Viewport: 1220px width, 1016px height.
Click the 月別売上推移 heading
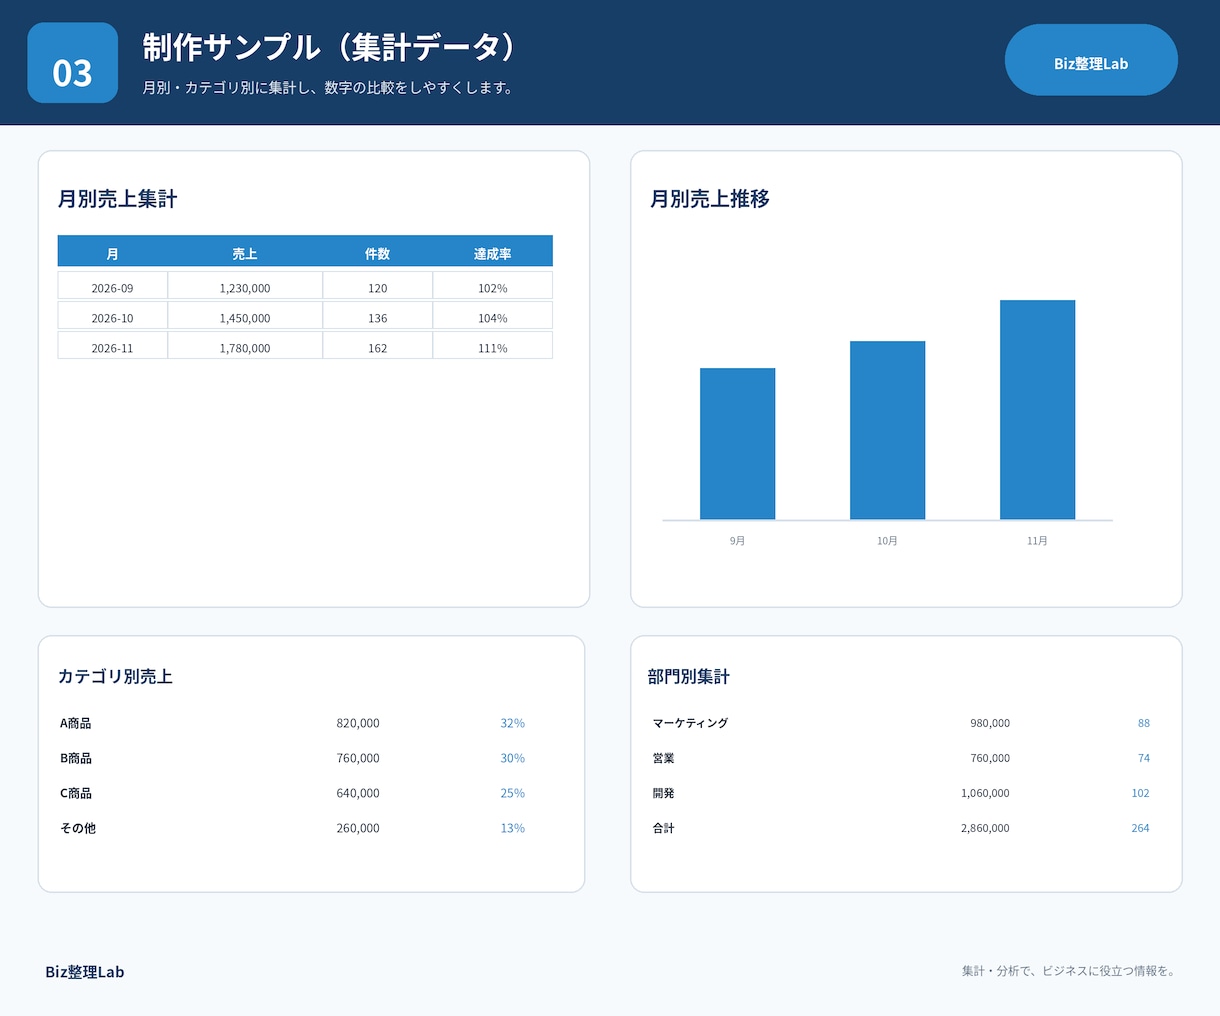click(x=710, y=199)
